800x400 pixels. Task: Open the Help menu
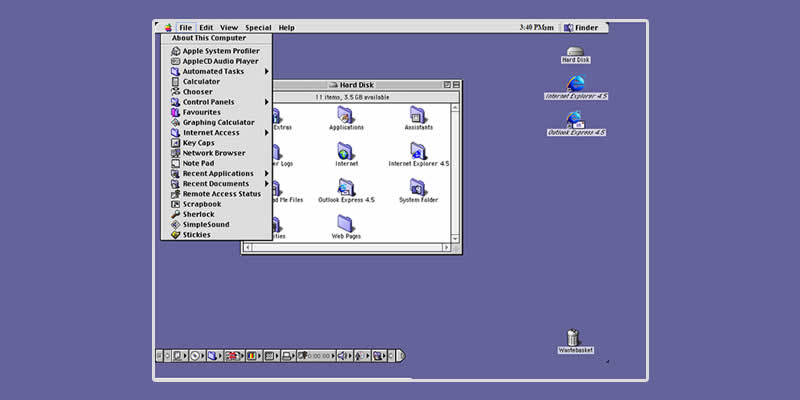286,28
